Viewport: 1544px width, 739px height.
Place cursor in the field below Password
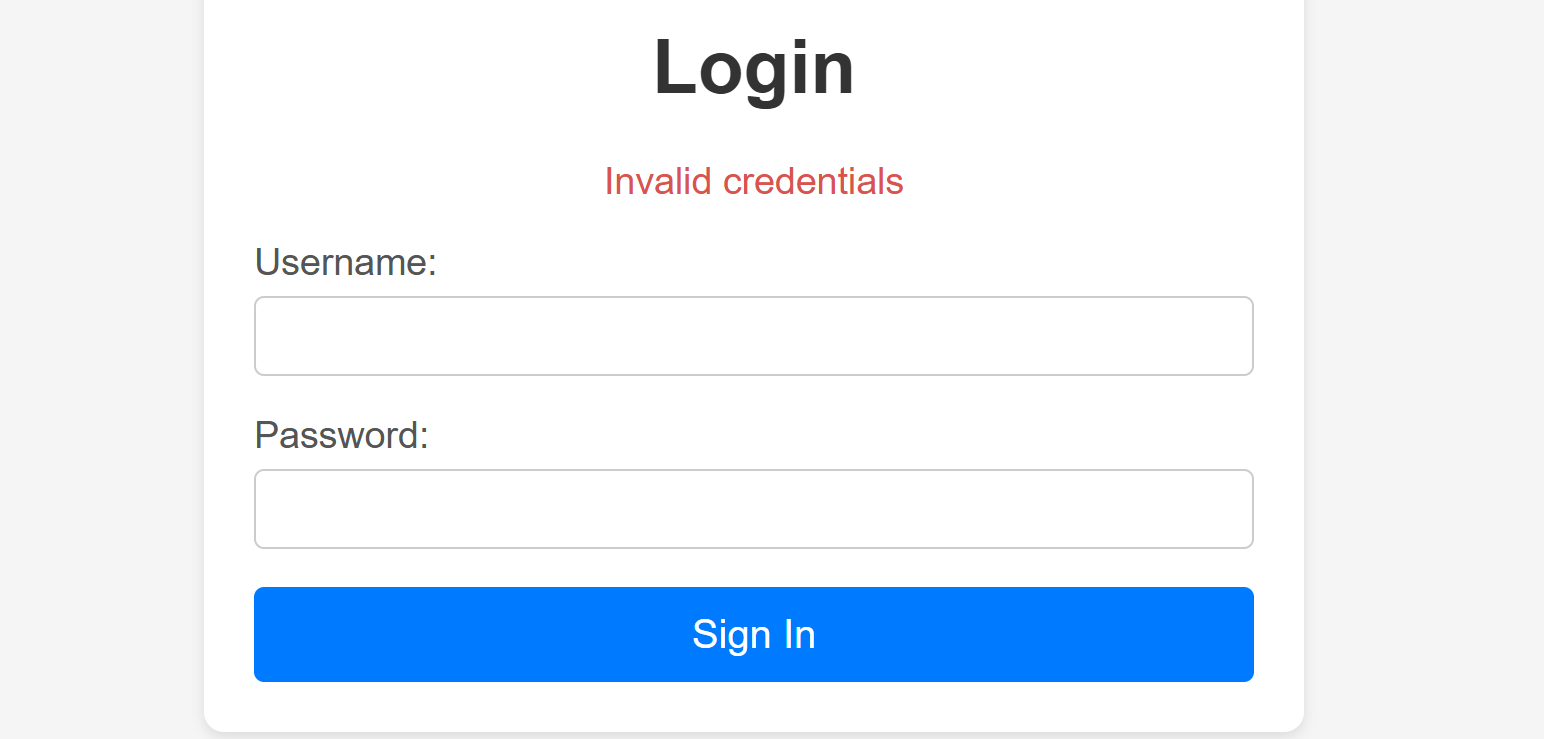tap(753, 509)
